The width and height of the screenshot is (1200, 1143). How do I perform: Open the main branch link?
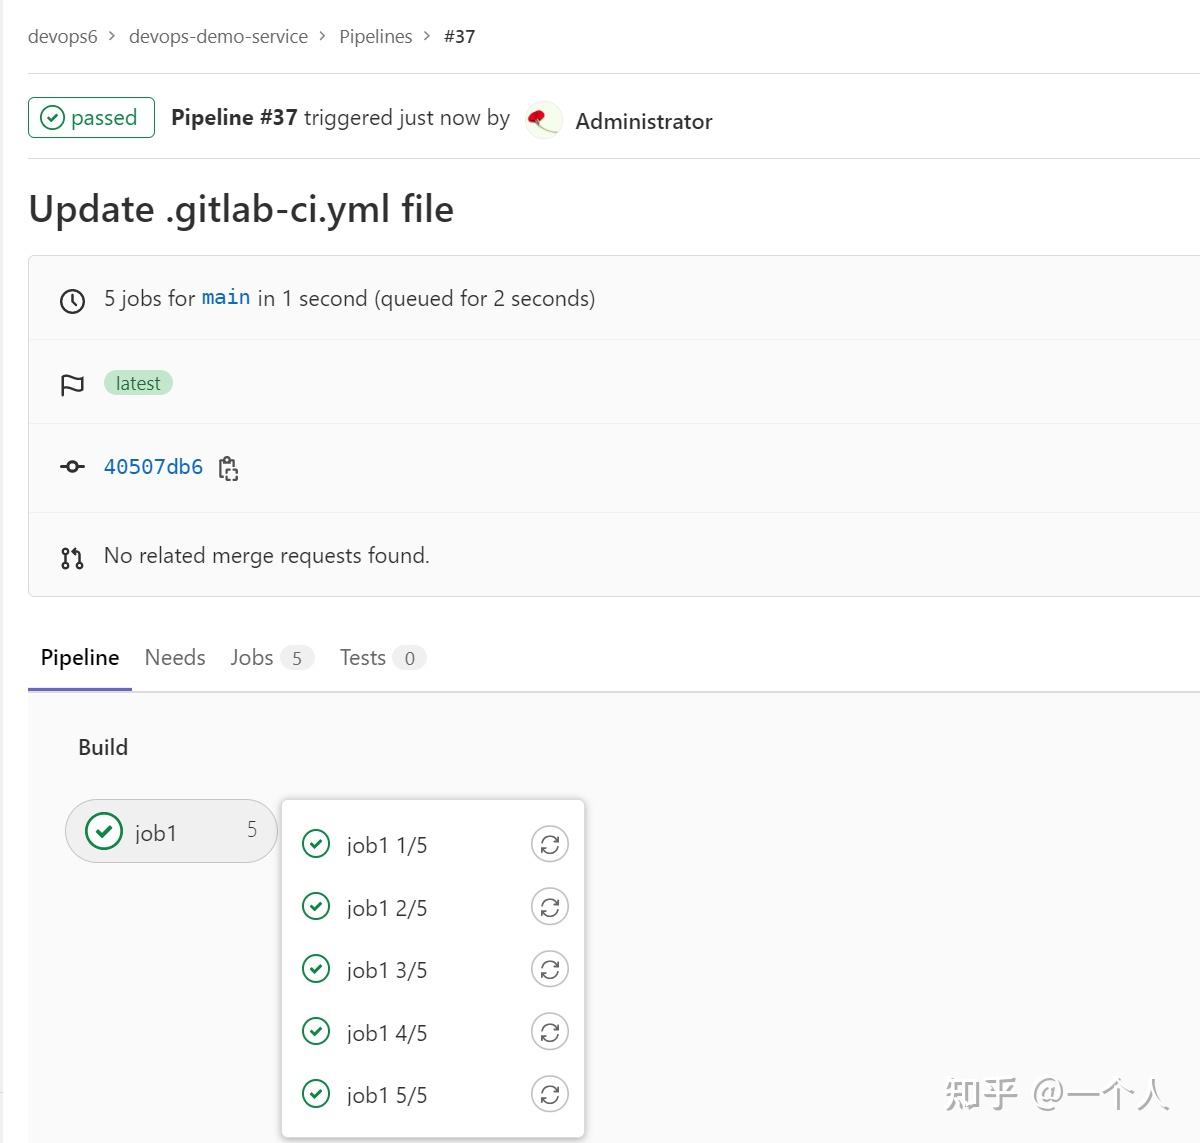click(226, 297)
